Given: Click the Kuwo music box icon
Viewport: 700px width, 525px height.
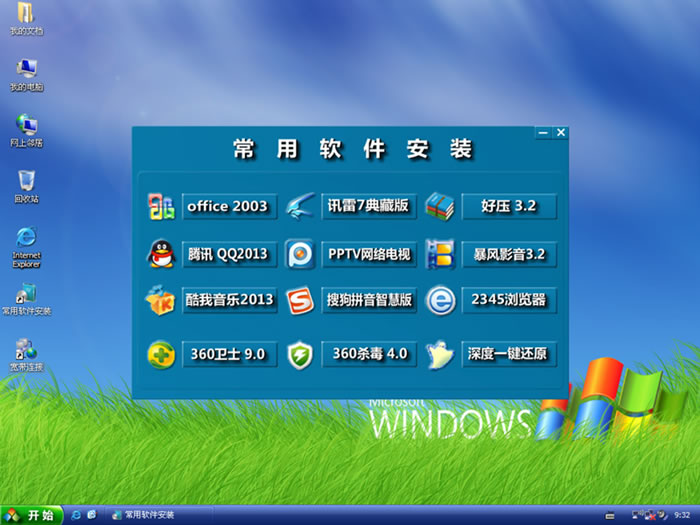Looking at the screenshot, I should click(x=160, y=300).
